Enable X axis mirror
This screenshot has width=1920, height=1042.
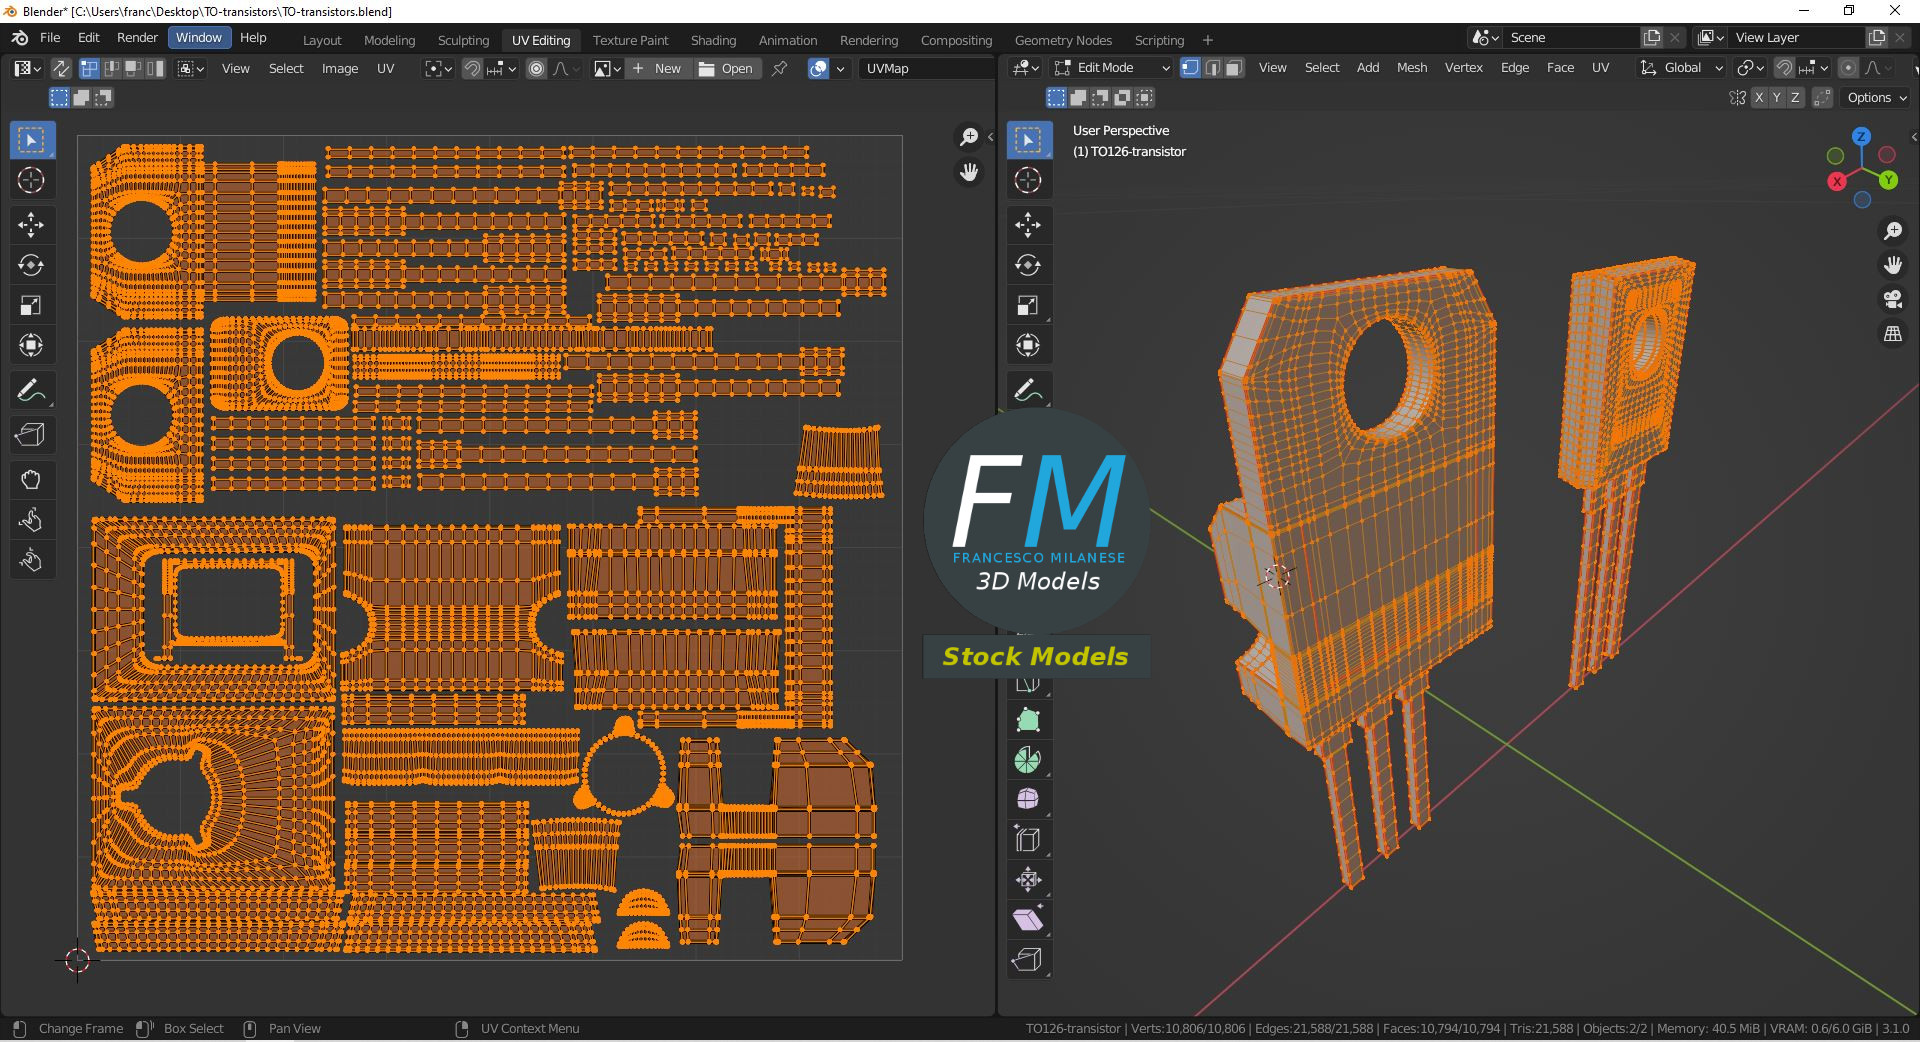[x=1759, y=97]
